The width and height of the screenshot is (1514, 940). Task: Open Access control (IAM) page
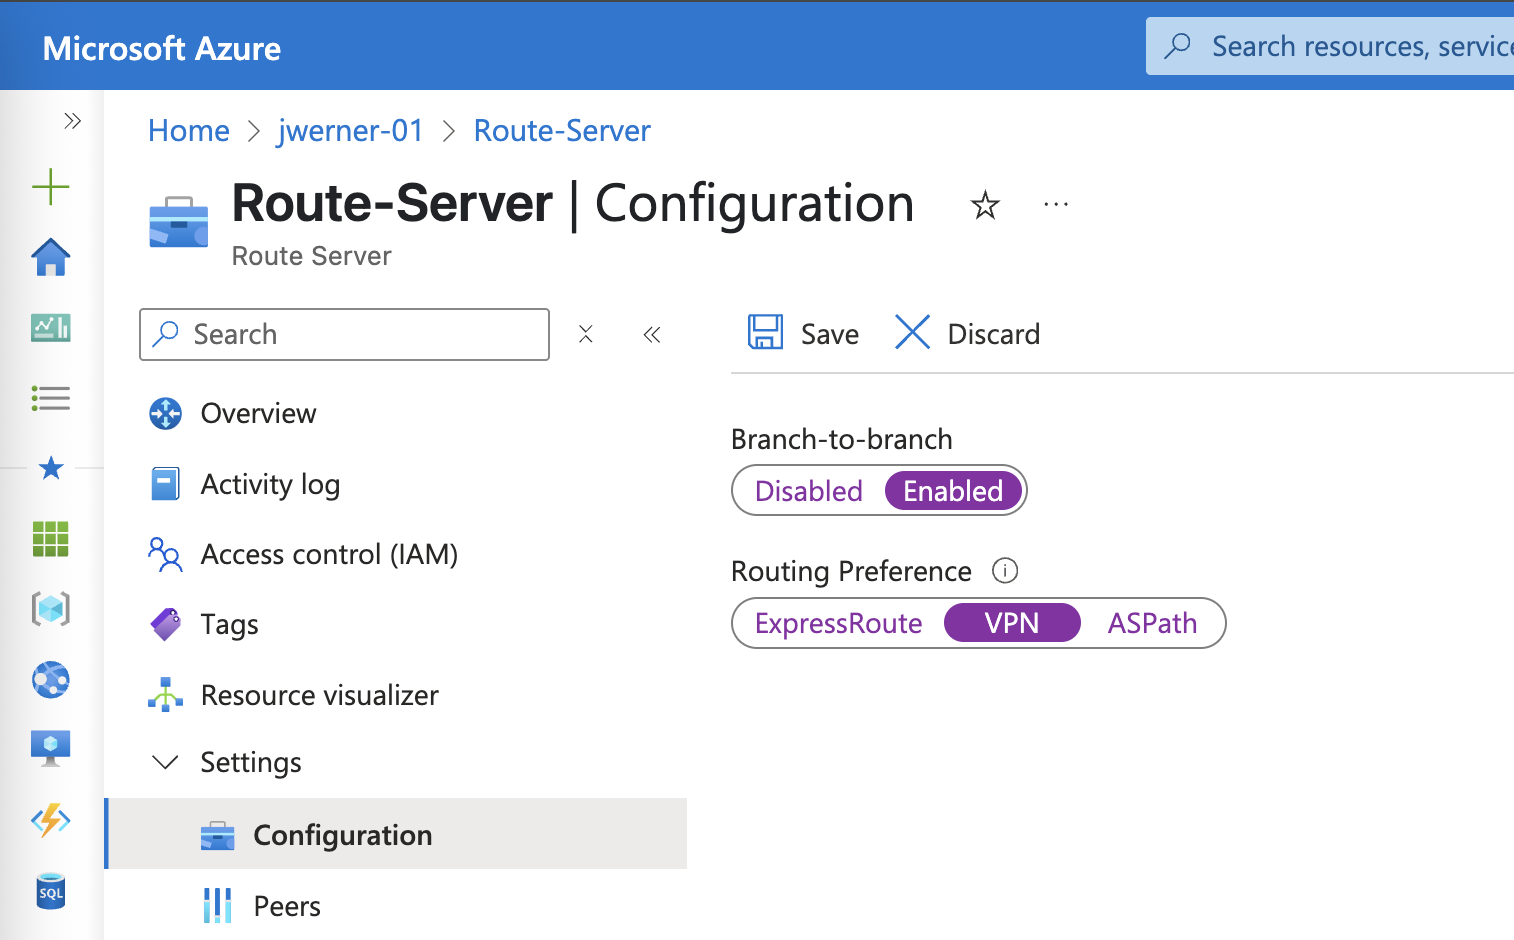point(329,554)
